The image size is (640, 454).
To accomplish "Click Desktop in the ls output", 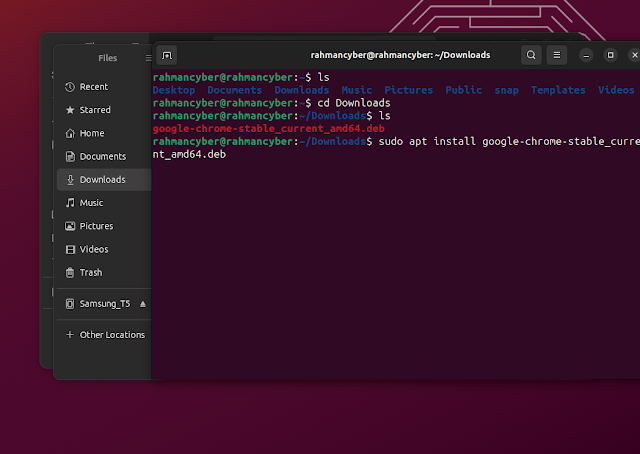I will (174, 90).
